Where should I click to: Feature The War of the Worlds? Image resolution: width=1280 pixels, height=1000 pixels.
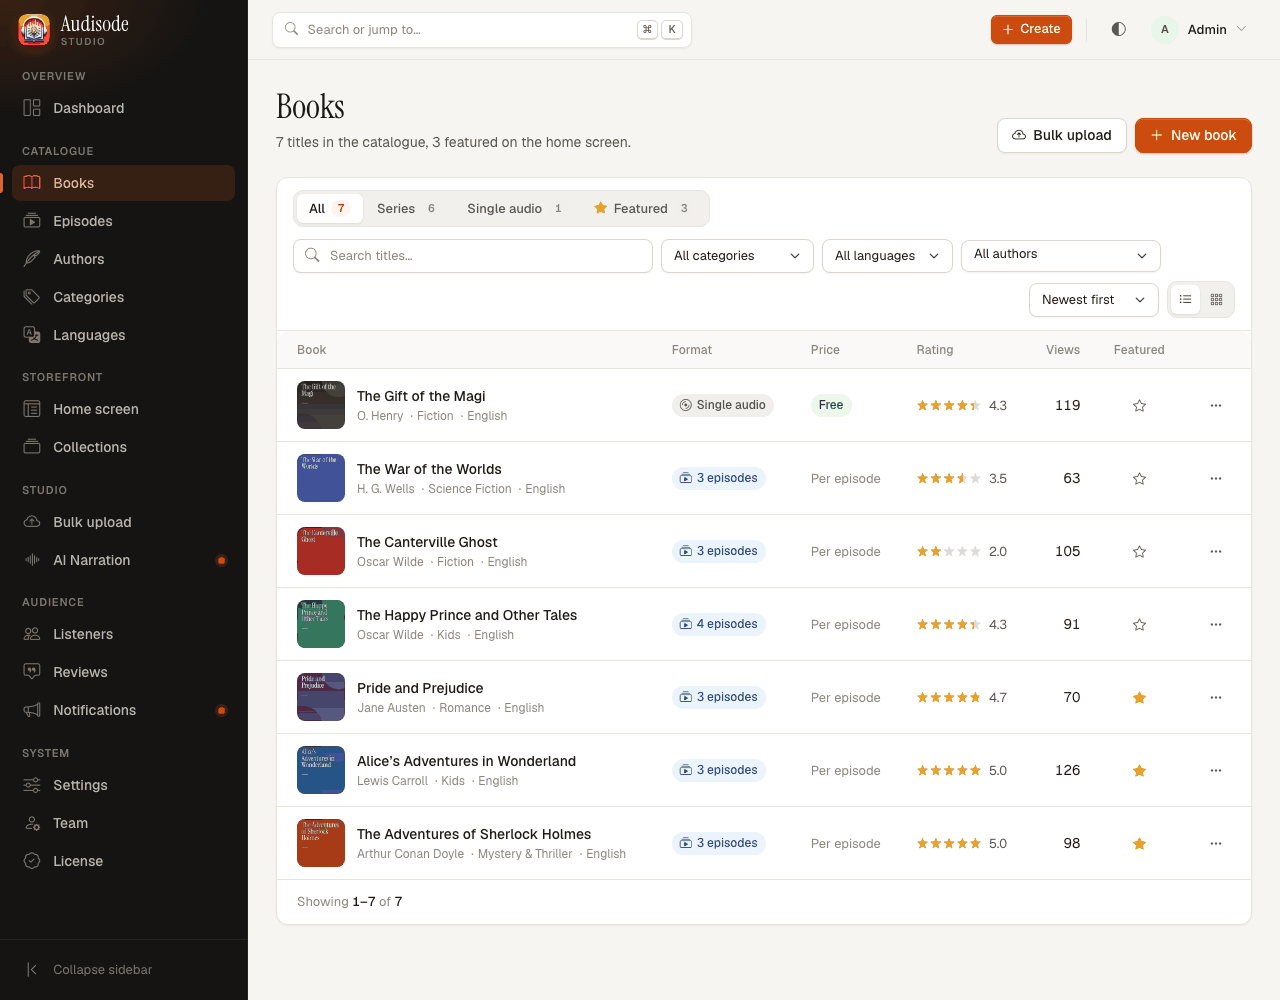tap(1139, 478)
